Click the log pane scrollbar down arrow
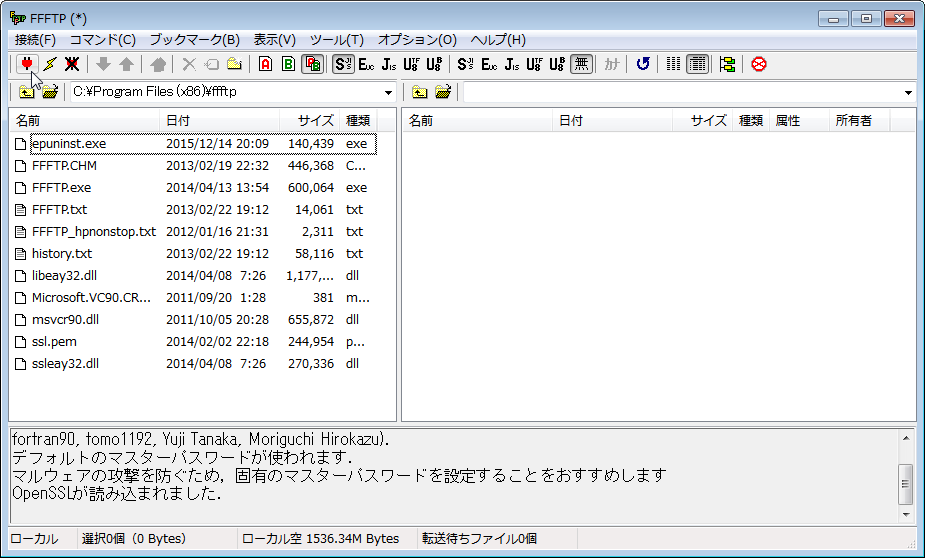This screenshot has width=925, height=558. point(906,515)
